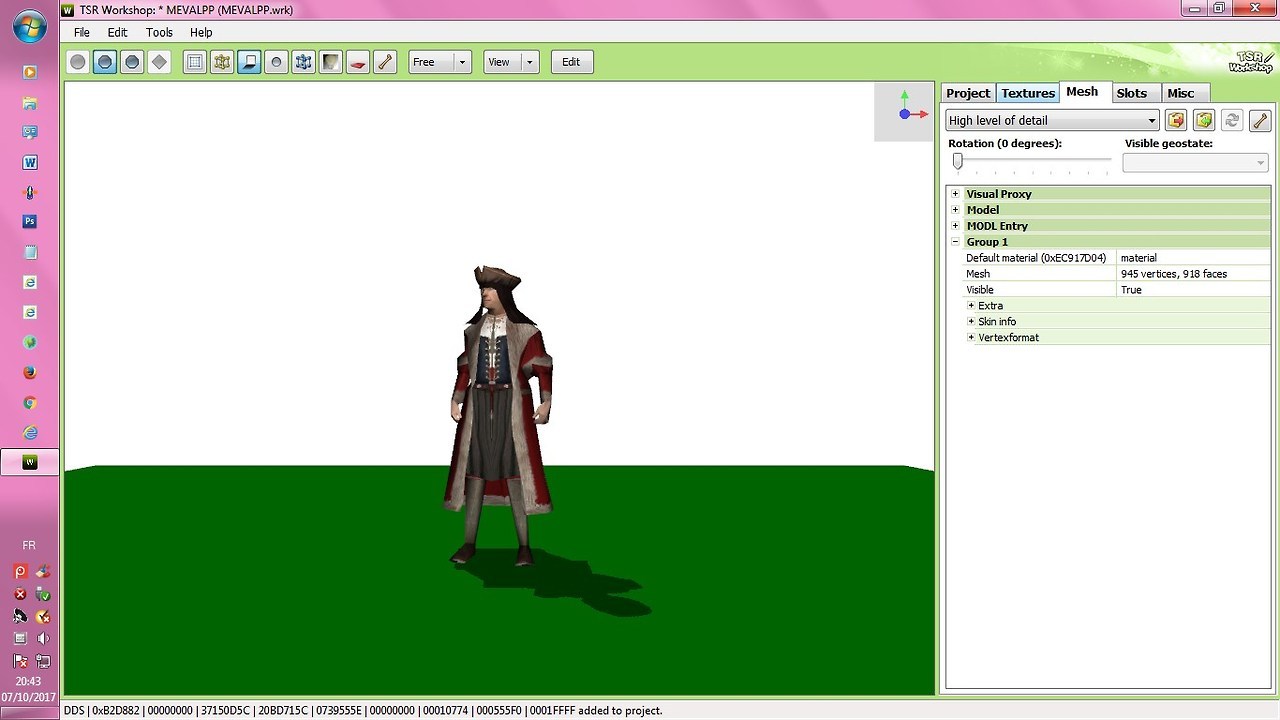The image size is (1280, 720).
Task: Click the View button in the toolbar
Action: click(499, 62)
